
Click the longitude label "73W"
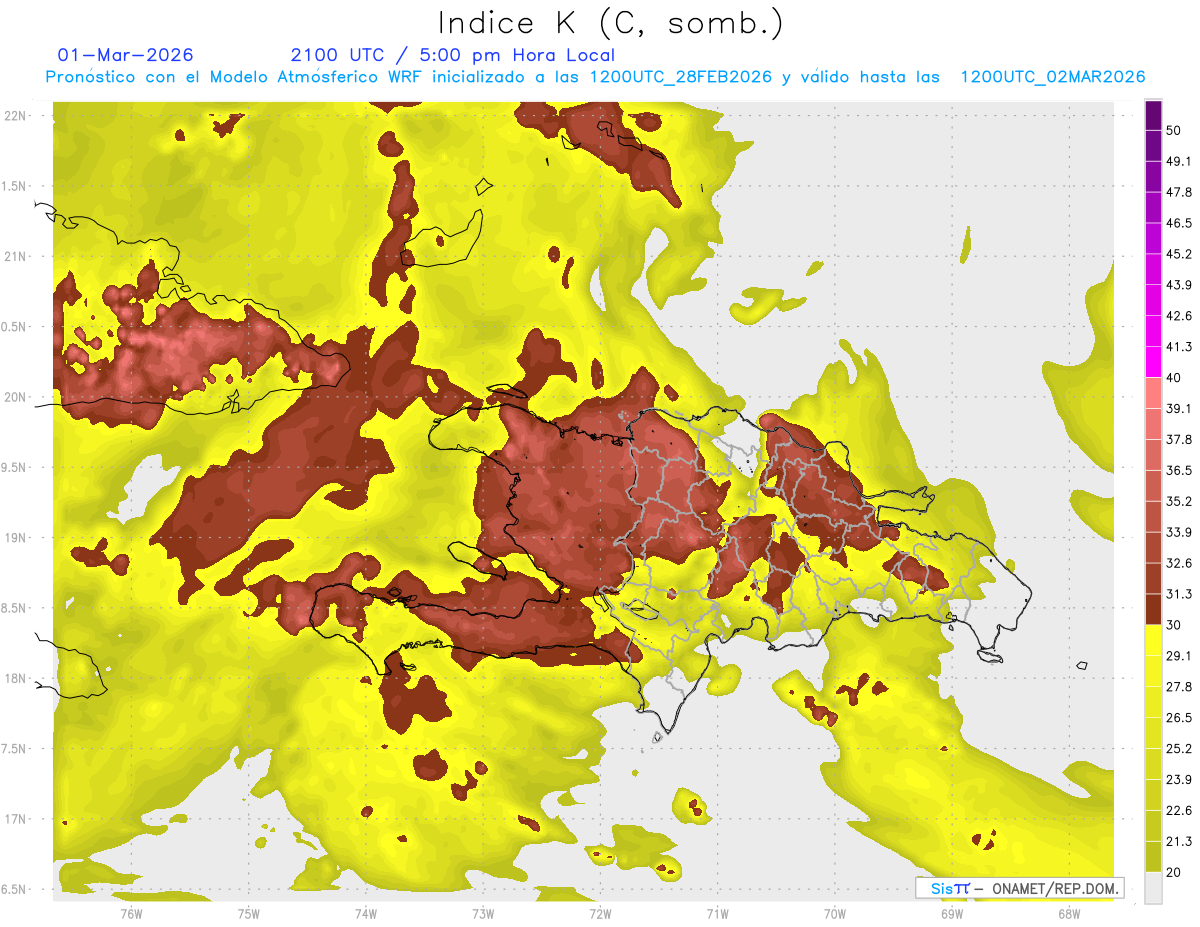(483, 913)
